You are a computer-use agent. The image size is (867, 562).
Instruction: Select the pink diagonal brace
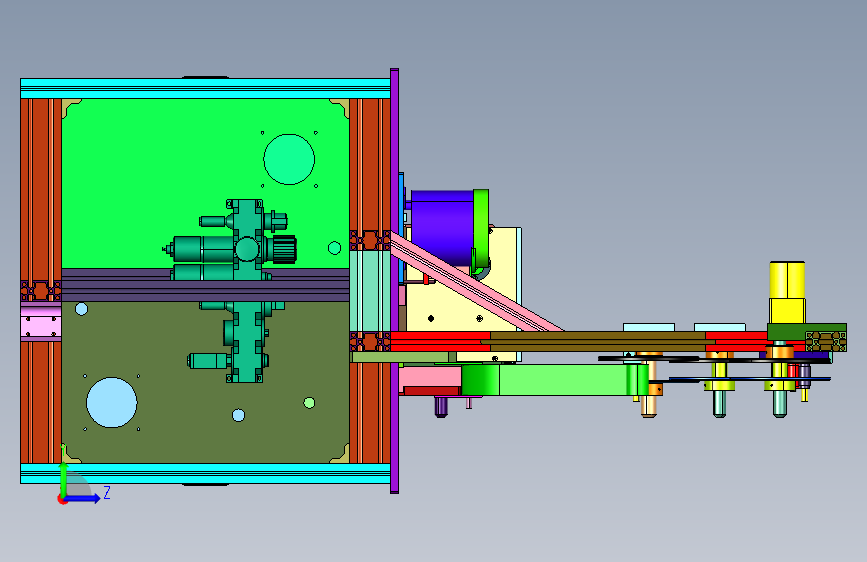(x=476, y=283)
